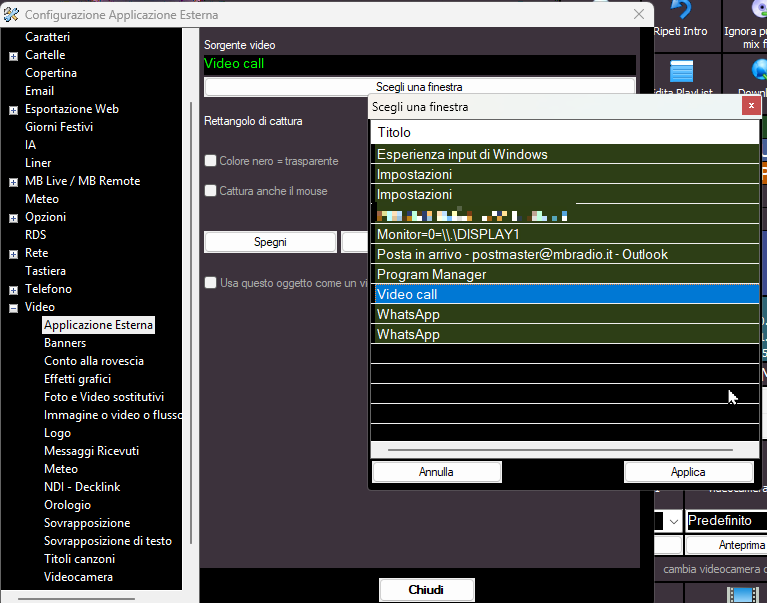The image size is (767, 603).
Task: Select Posta in arrivo Outlook row
Action: 565,254
